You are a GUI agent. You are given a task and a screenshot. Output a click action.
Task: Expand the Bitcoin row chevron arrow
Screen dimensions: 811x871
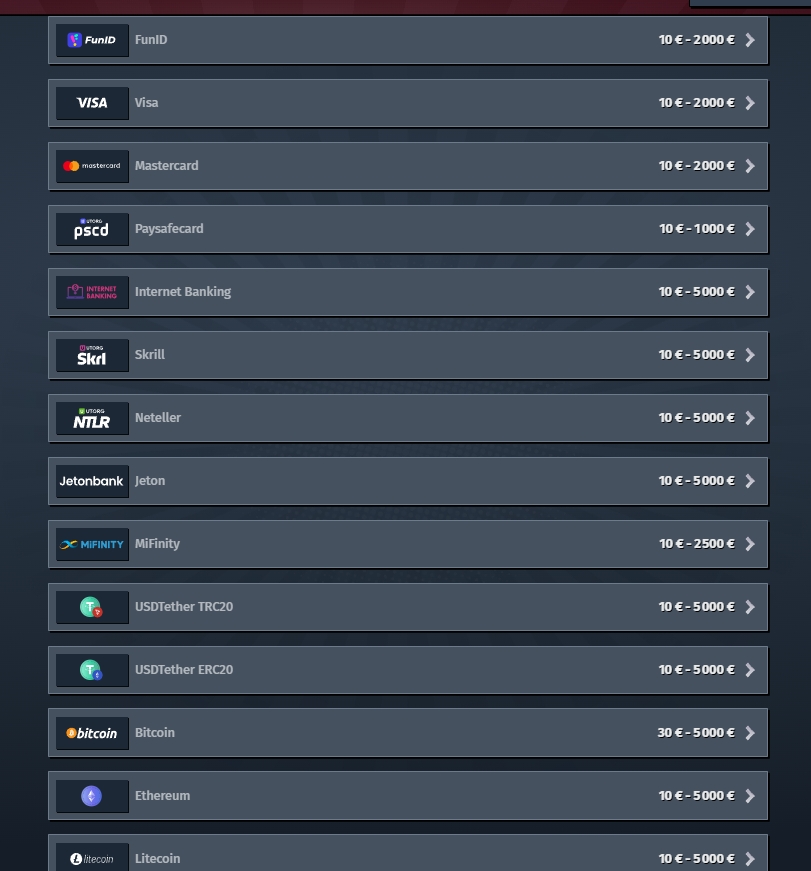tap(750, 733)
